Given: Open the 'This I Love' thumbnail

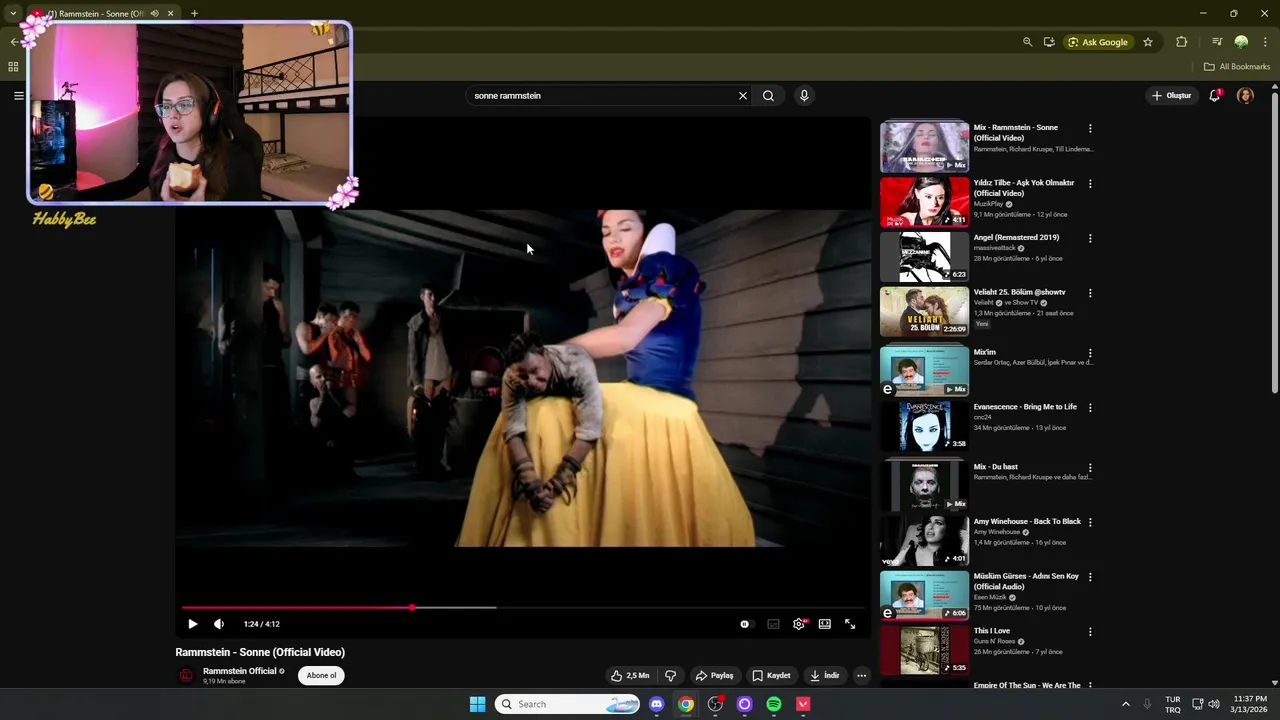Looking at the screenshot, I should coord(925,649).
